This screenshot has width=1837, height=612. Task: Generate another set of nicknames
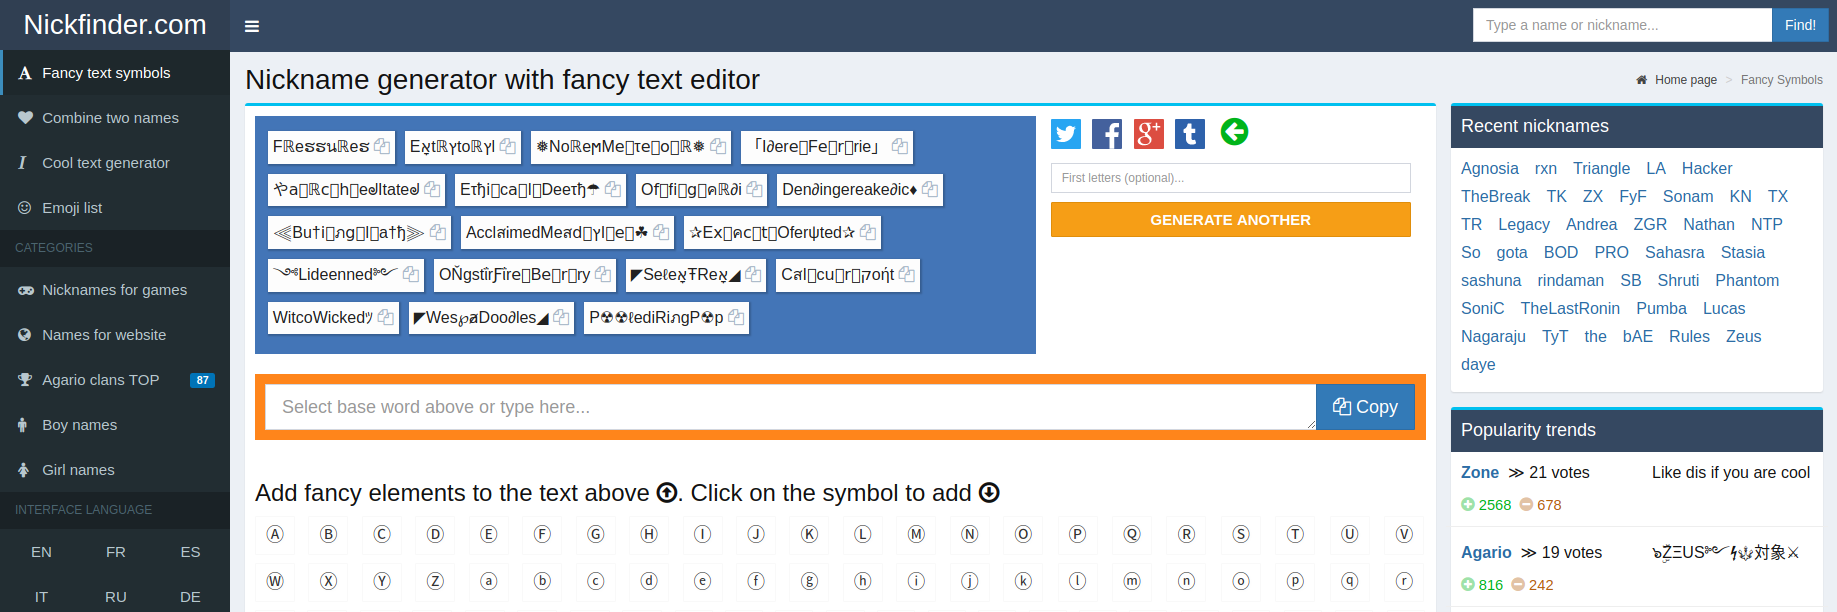click(x=1230, y=220)
